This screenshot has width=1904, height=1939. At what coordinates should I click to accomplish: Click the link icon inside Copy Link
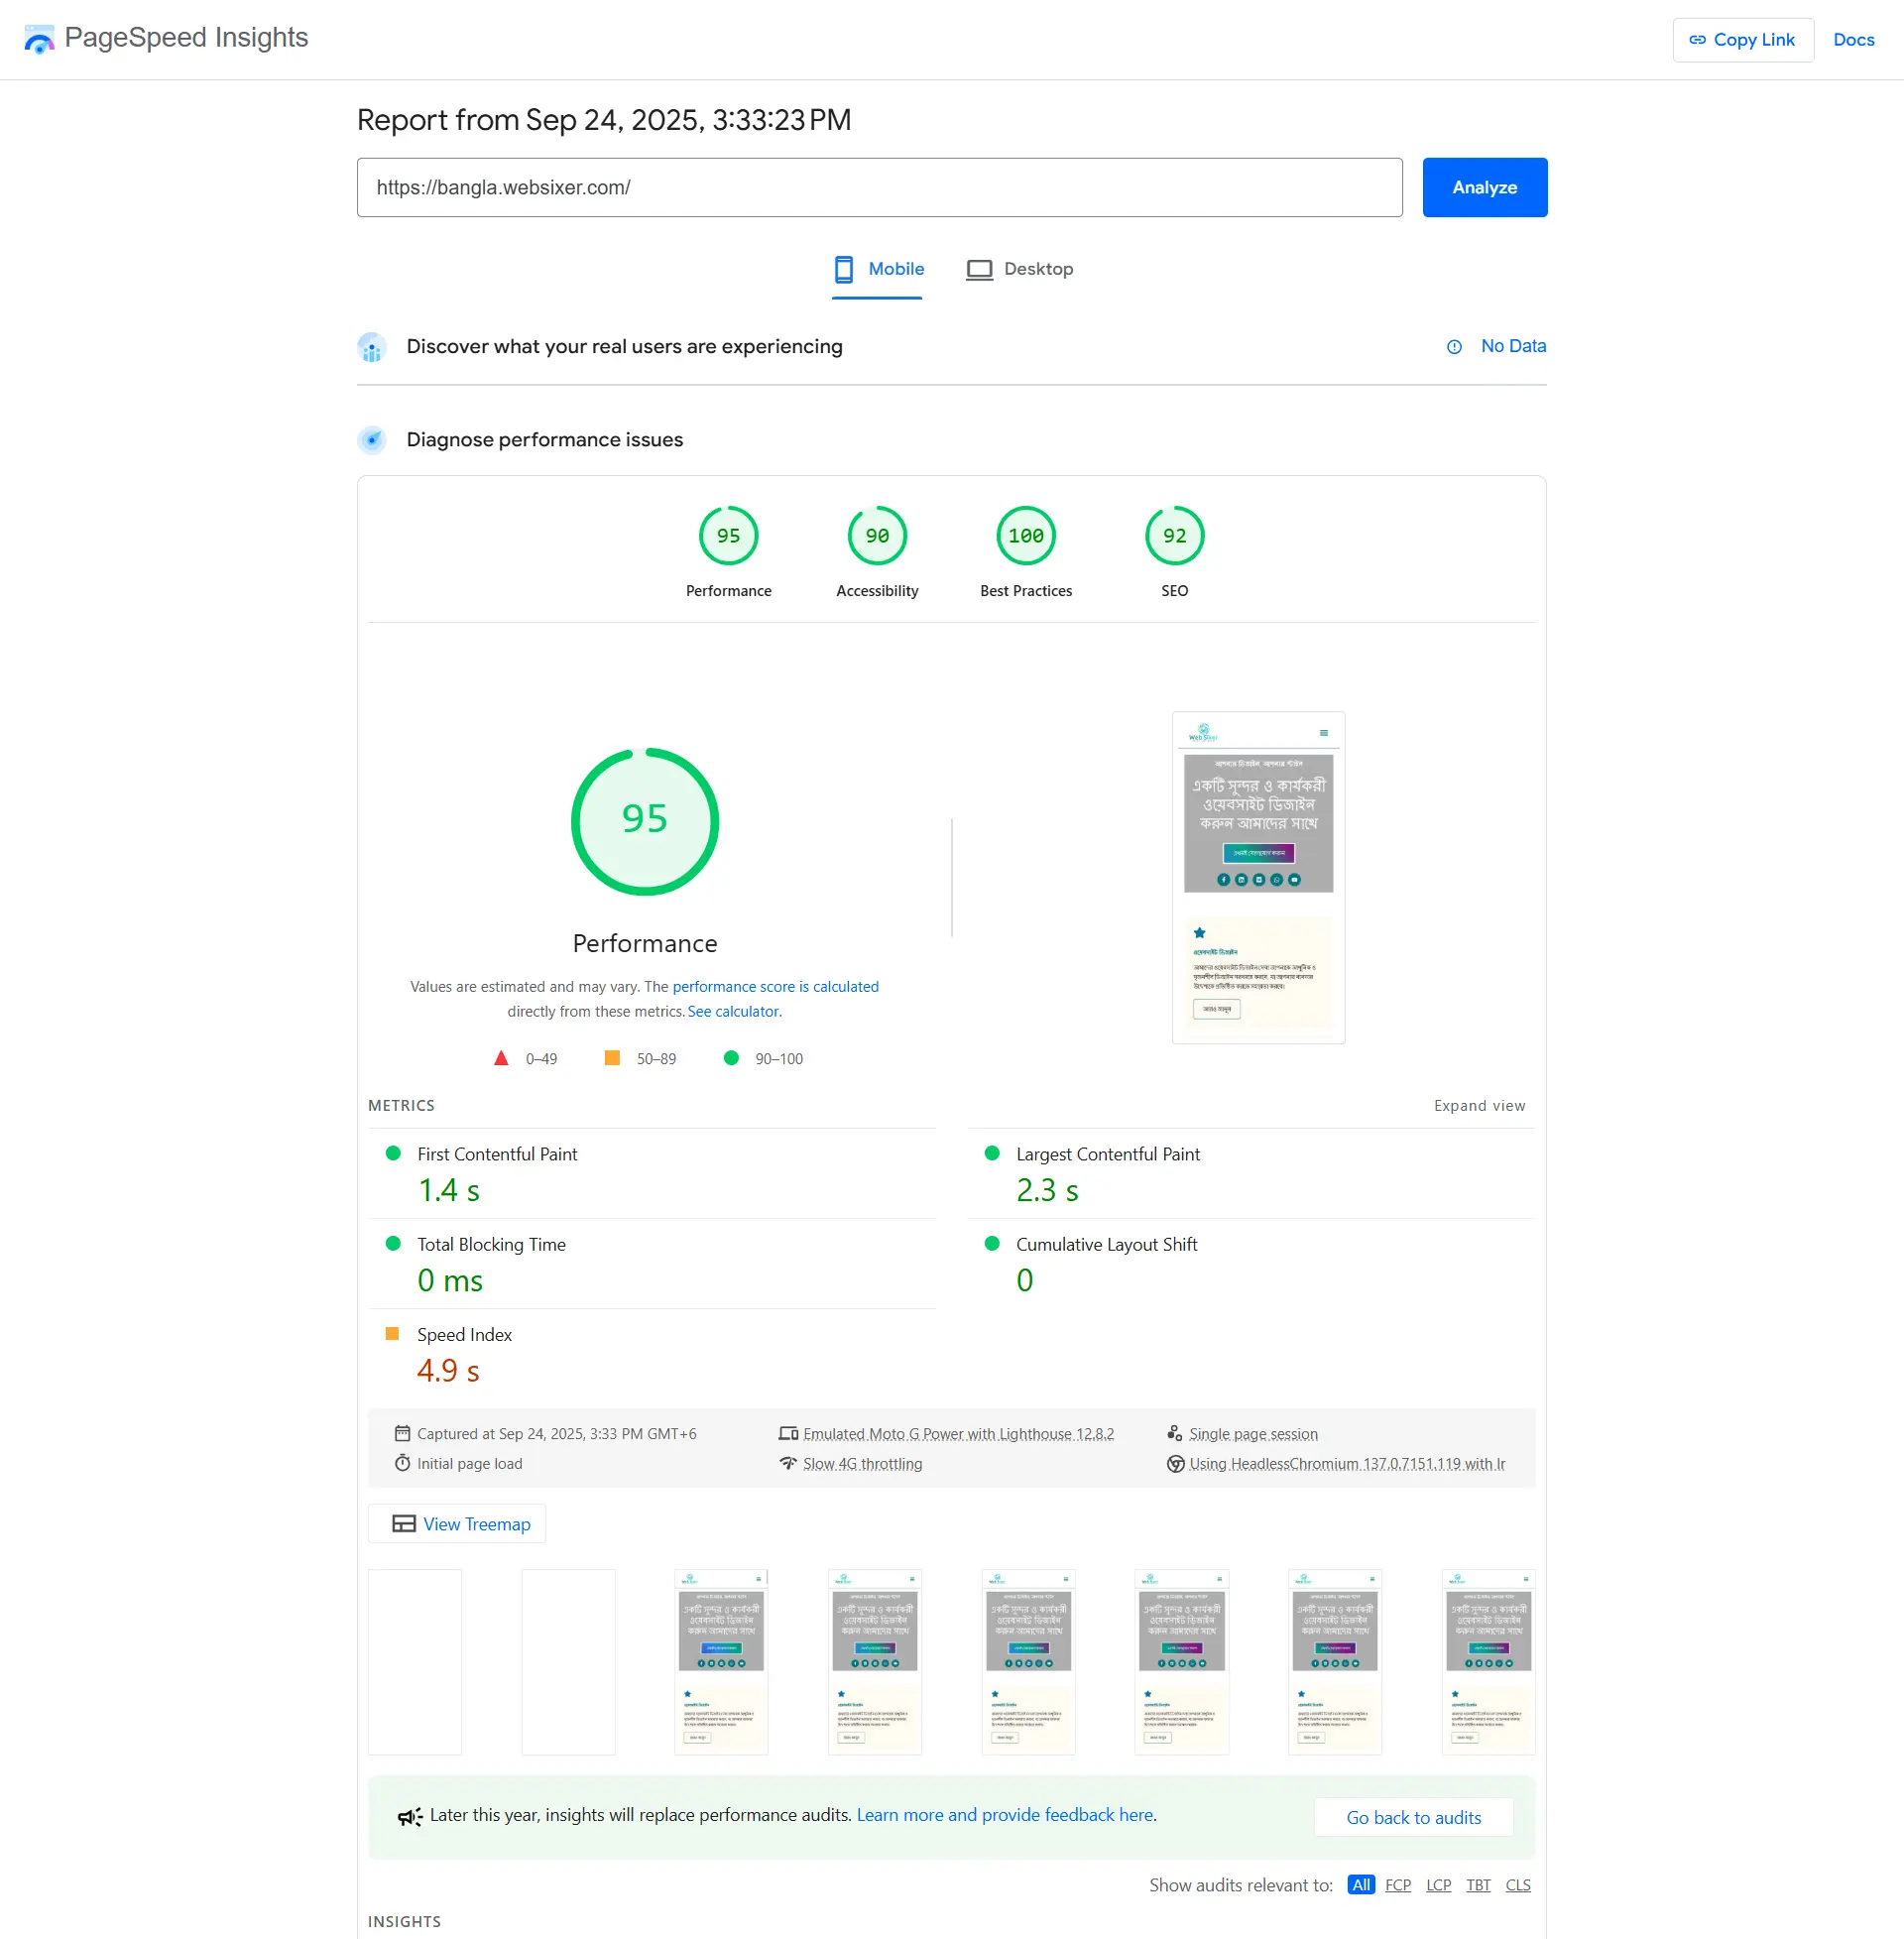click(x=1698, y=39)
